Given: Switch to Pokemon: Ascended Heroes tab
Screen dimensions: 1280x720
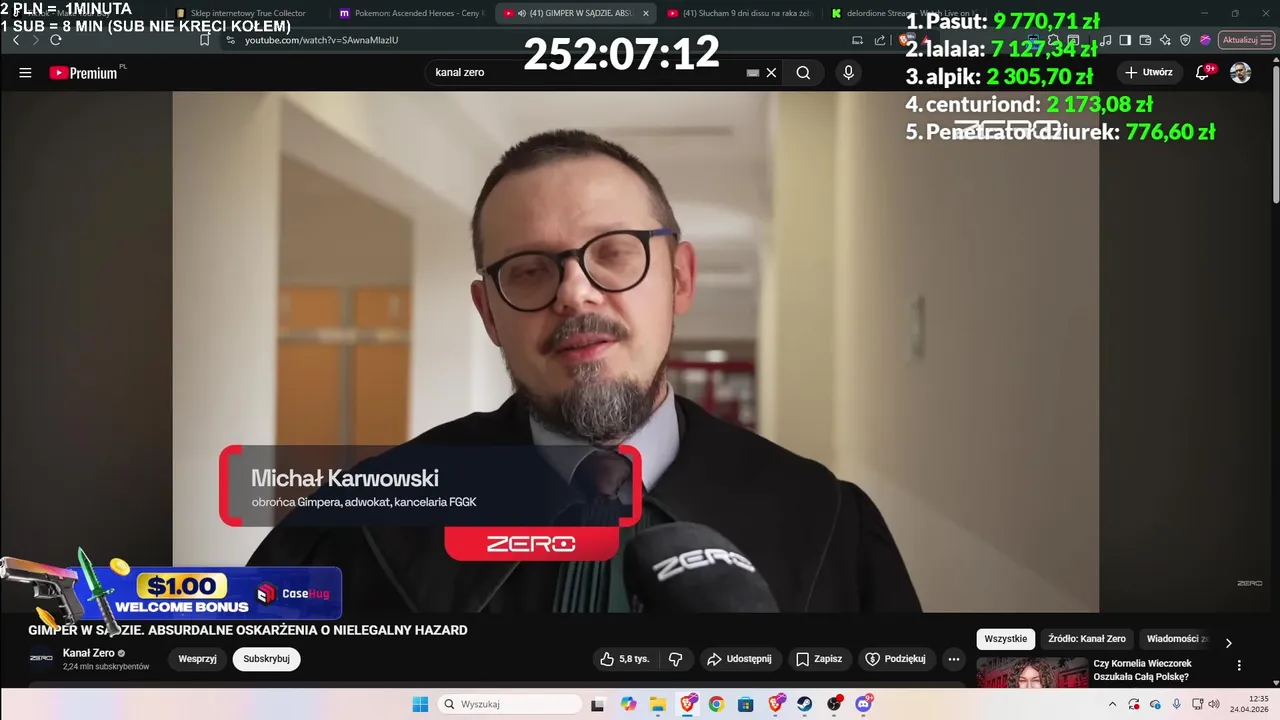Looking at the screenshot, I should (x=412, y=13).
